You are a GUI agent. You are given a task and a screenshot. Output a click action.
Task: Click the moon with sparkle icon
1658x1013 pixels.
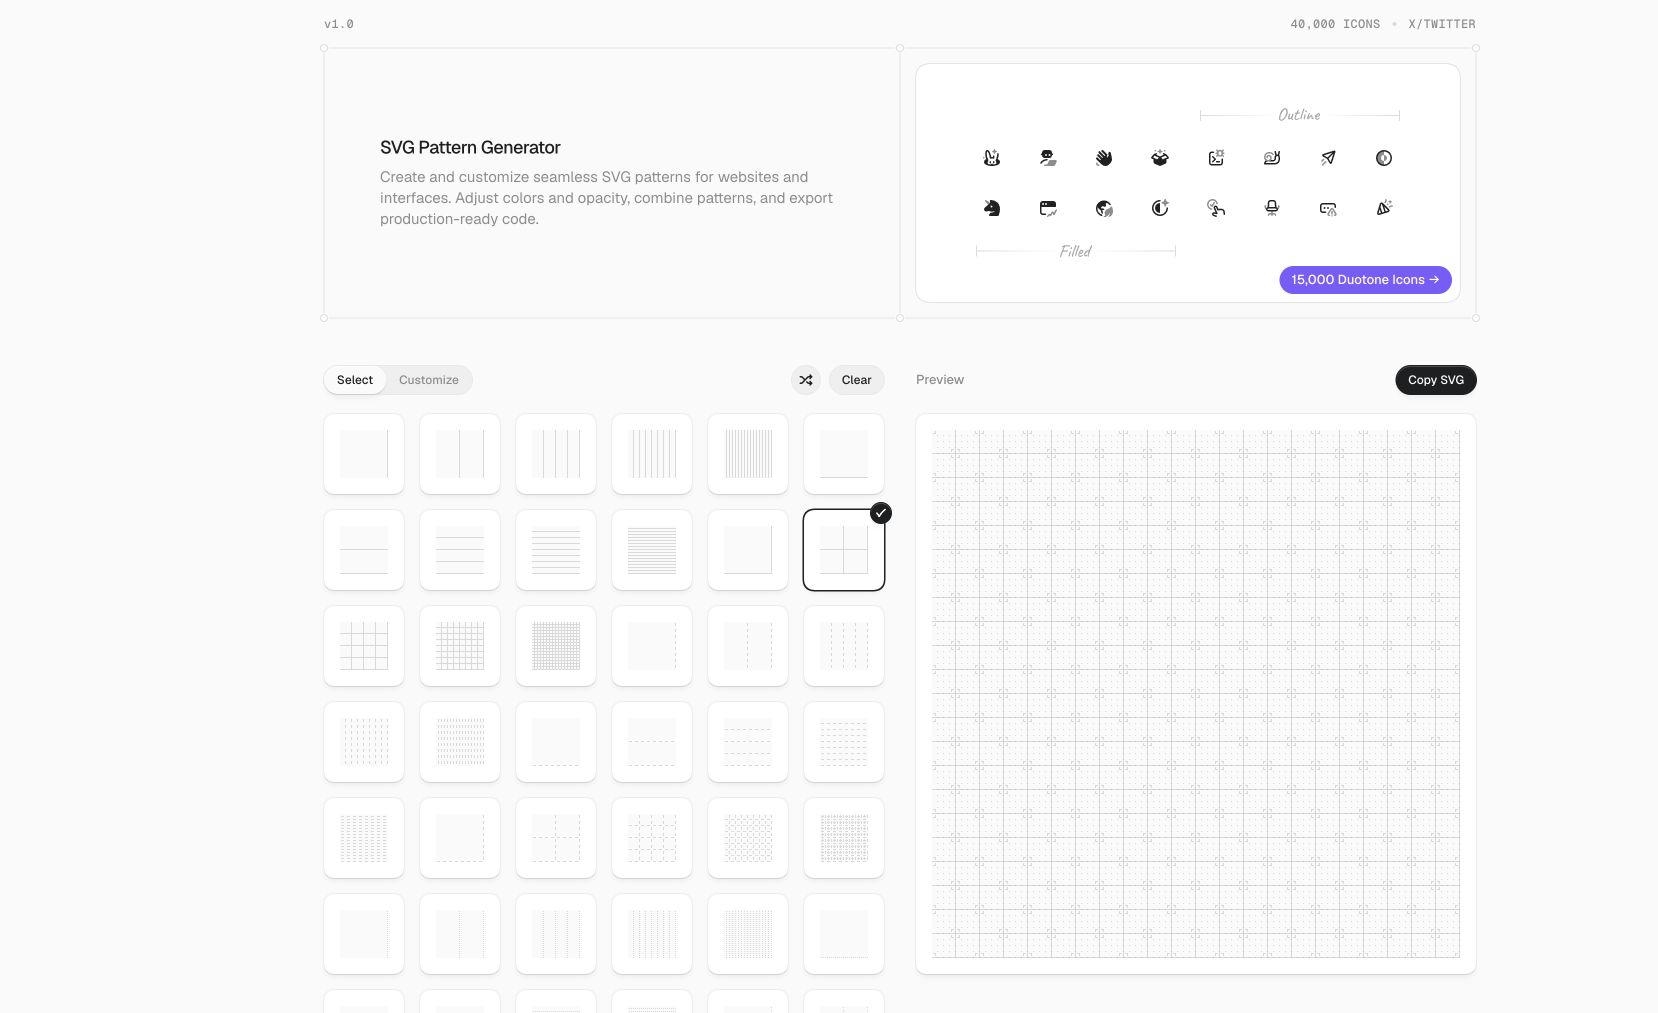pos(1160,208)
